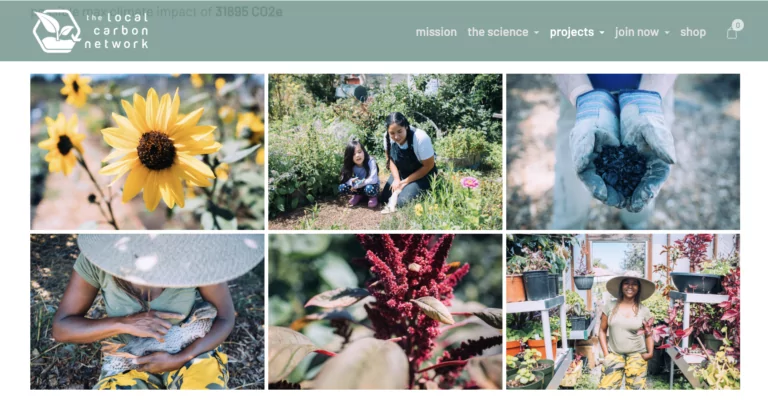
Task: Open the yellow sunflower photo
Action: coord(147,152)
